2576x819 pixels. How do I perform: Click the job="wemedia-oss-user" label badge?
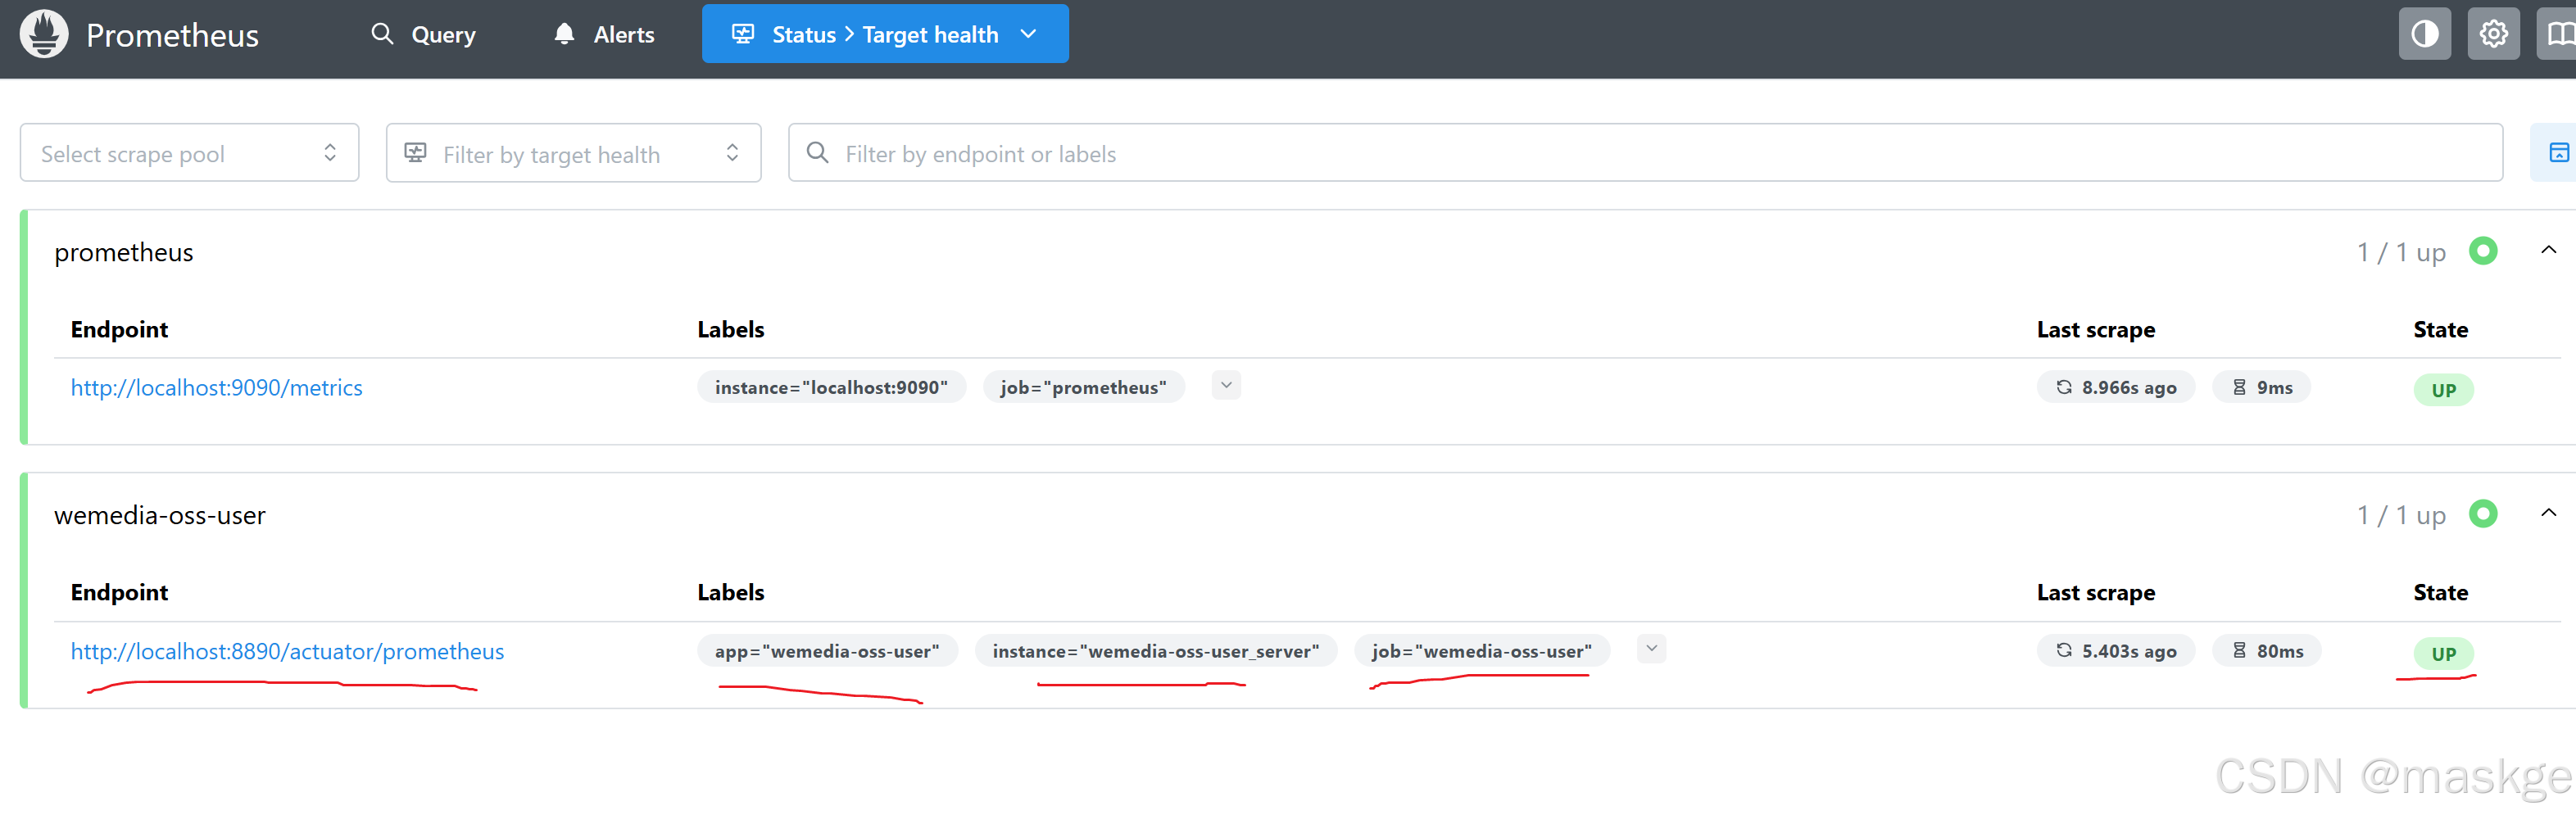point(1481,652)
